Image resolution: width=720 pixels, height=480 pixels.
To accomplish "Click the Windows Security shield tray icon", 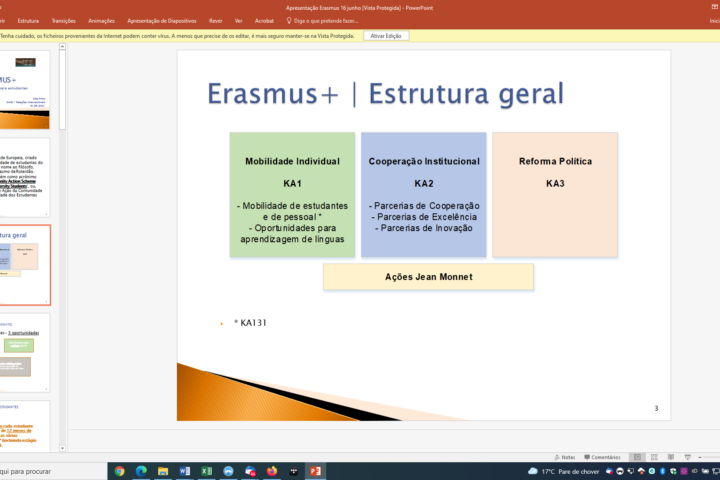I will coord(674,471).
